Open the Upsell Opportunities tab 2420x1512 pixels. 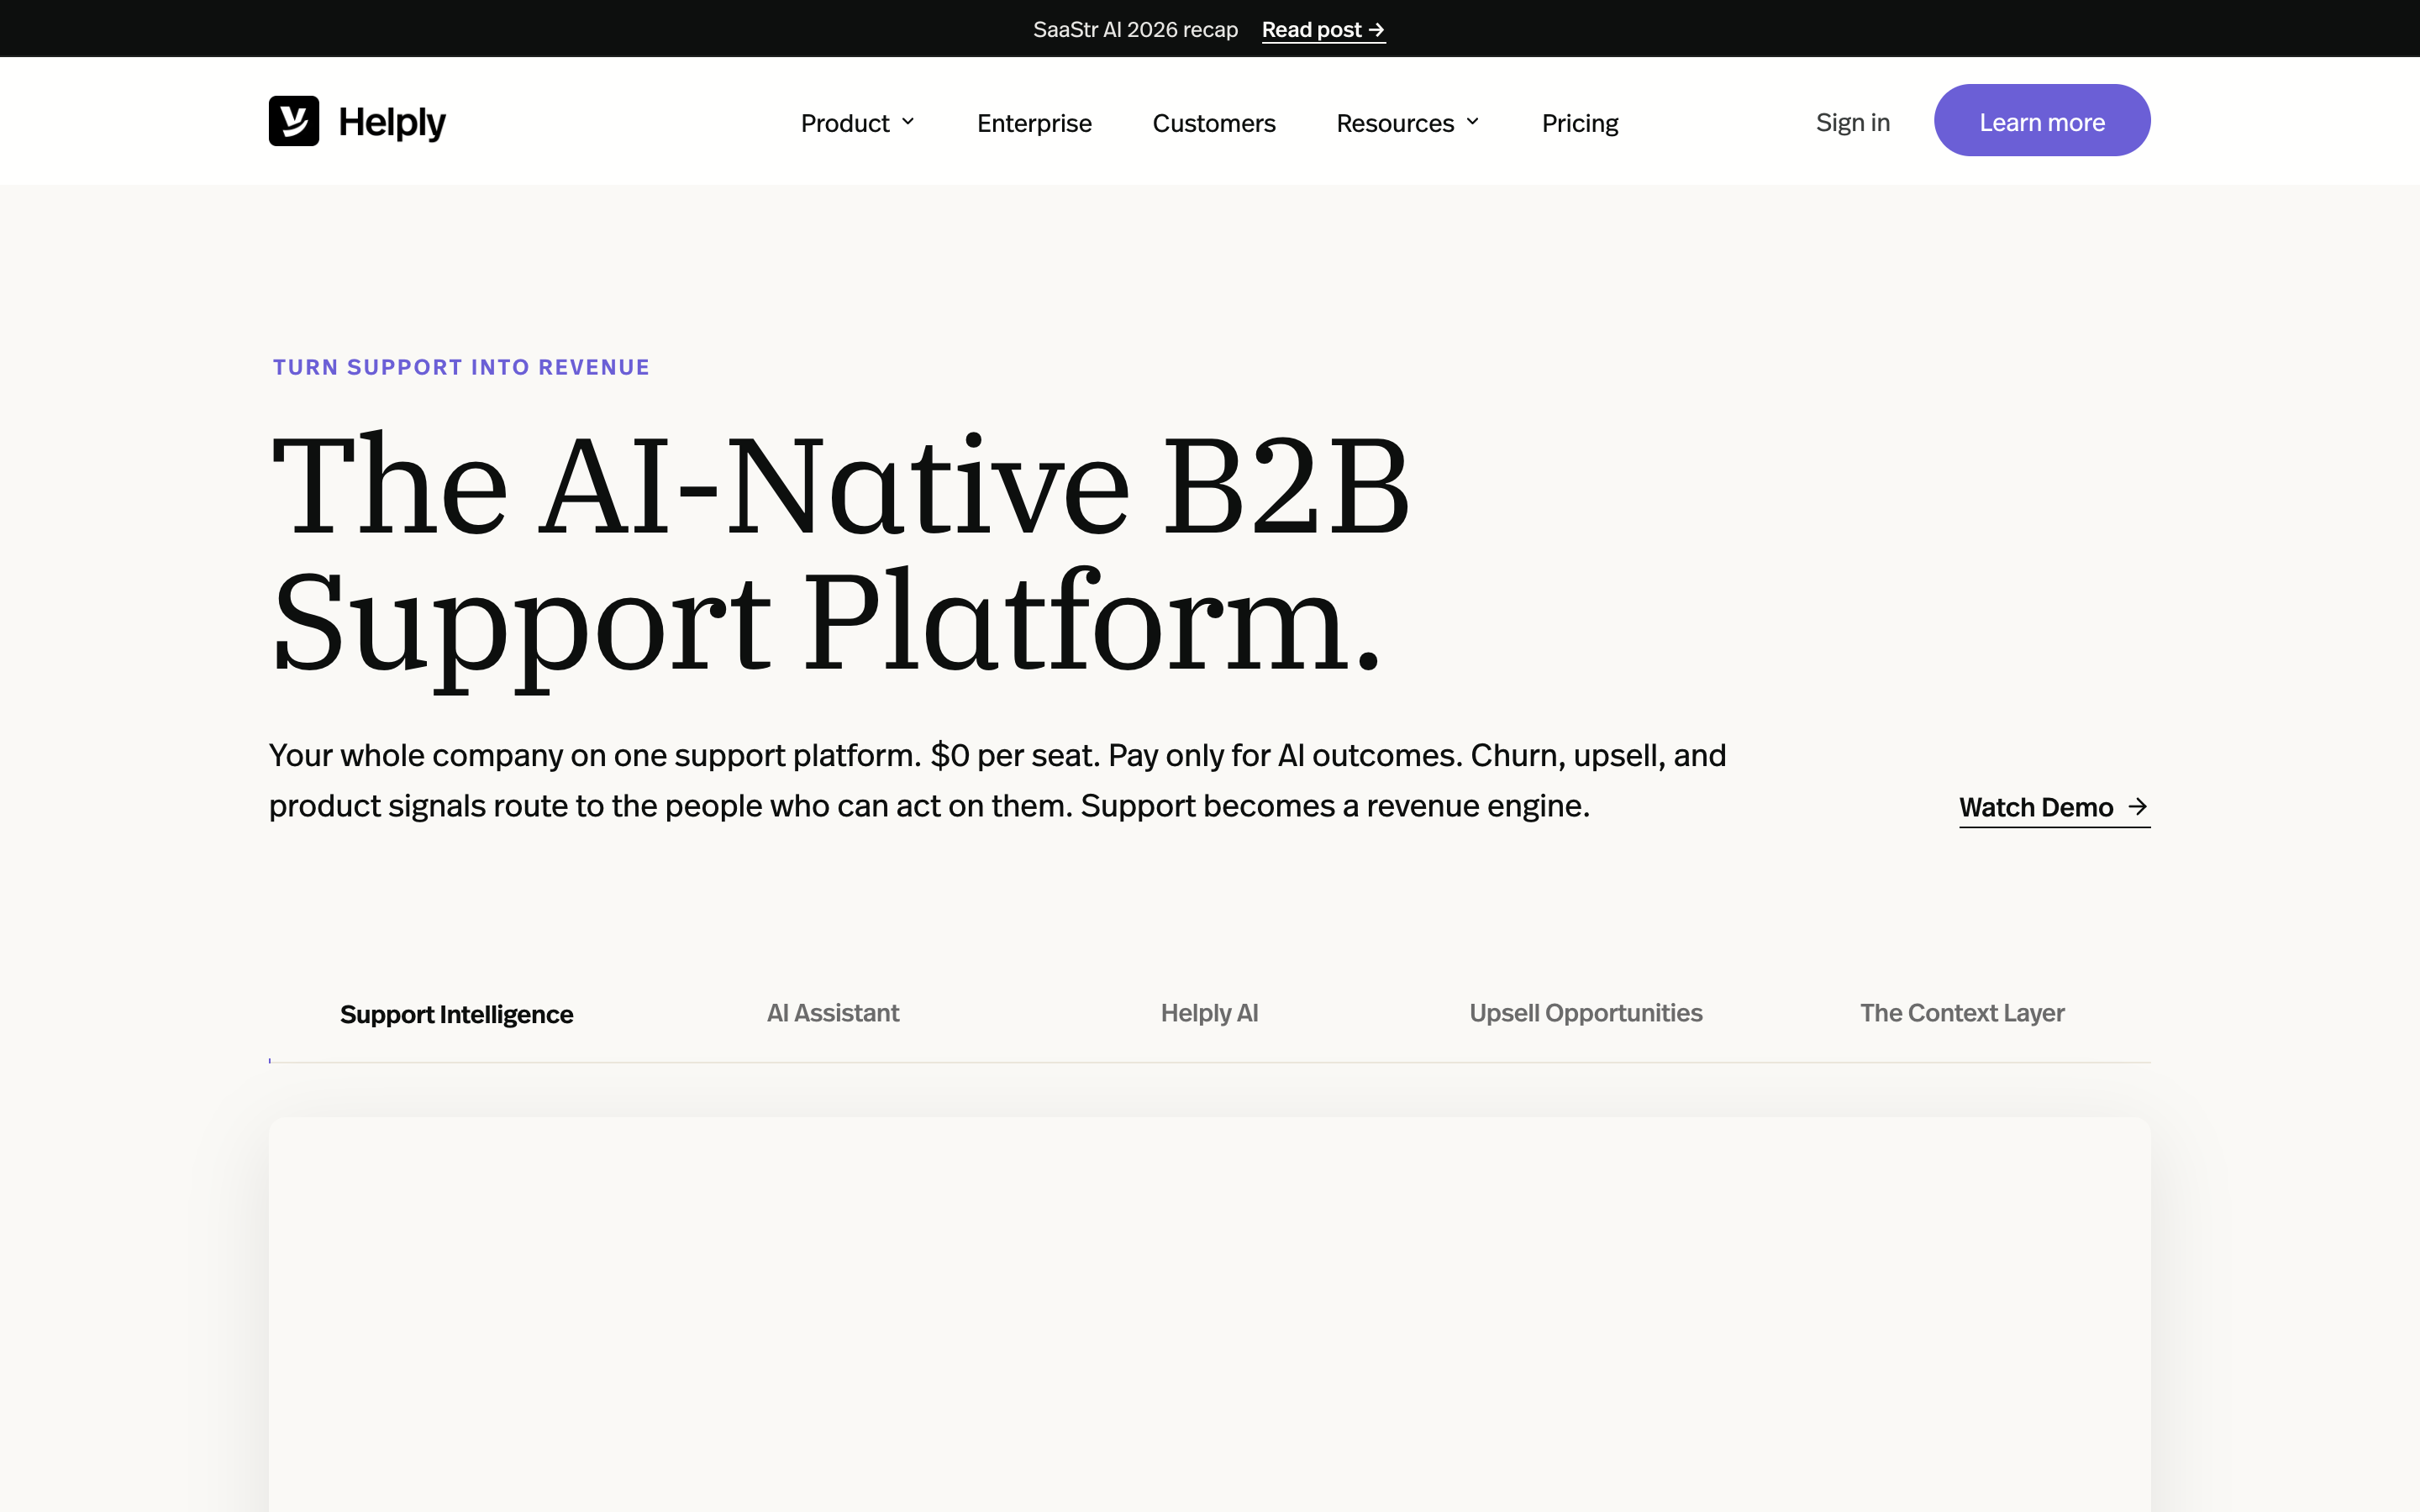[x=1586, y=1013]
